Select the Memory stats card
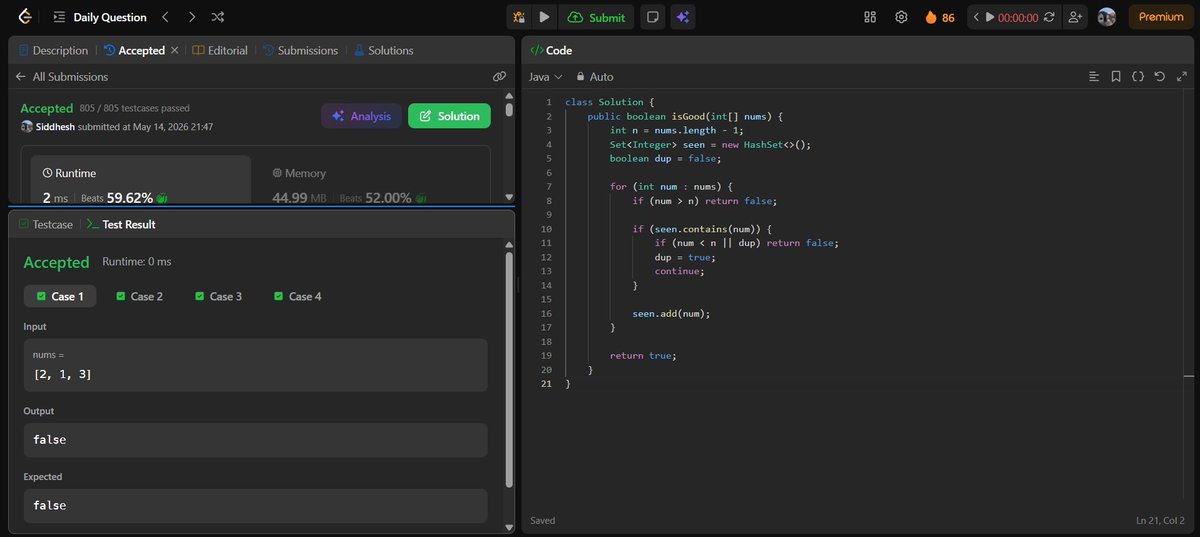Viewport: 1200px width, 537px height. 370,180
